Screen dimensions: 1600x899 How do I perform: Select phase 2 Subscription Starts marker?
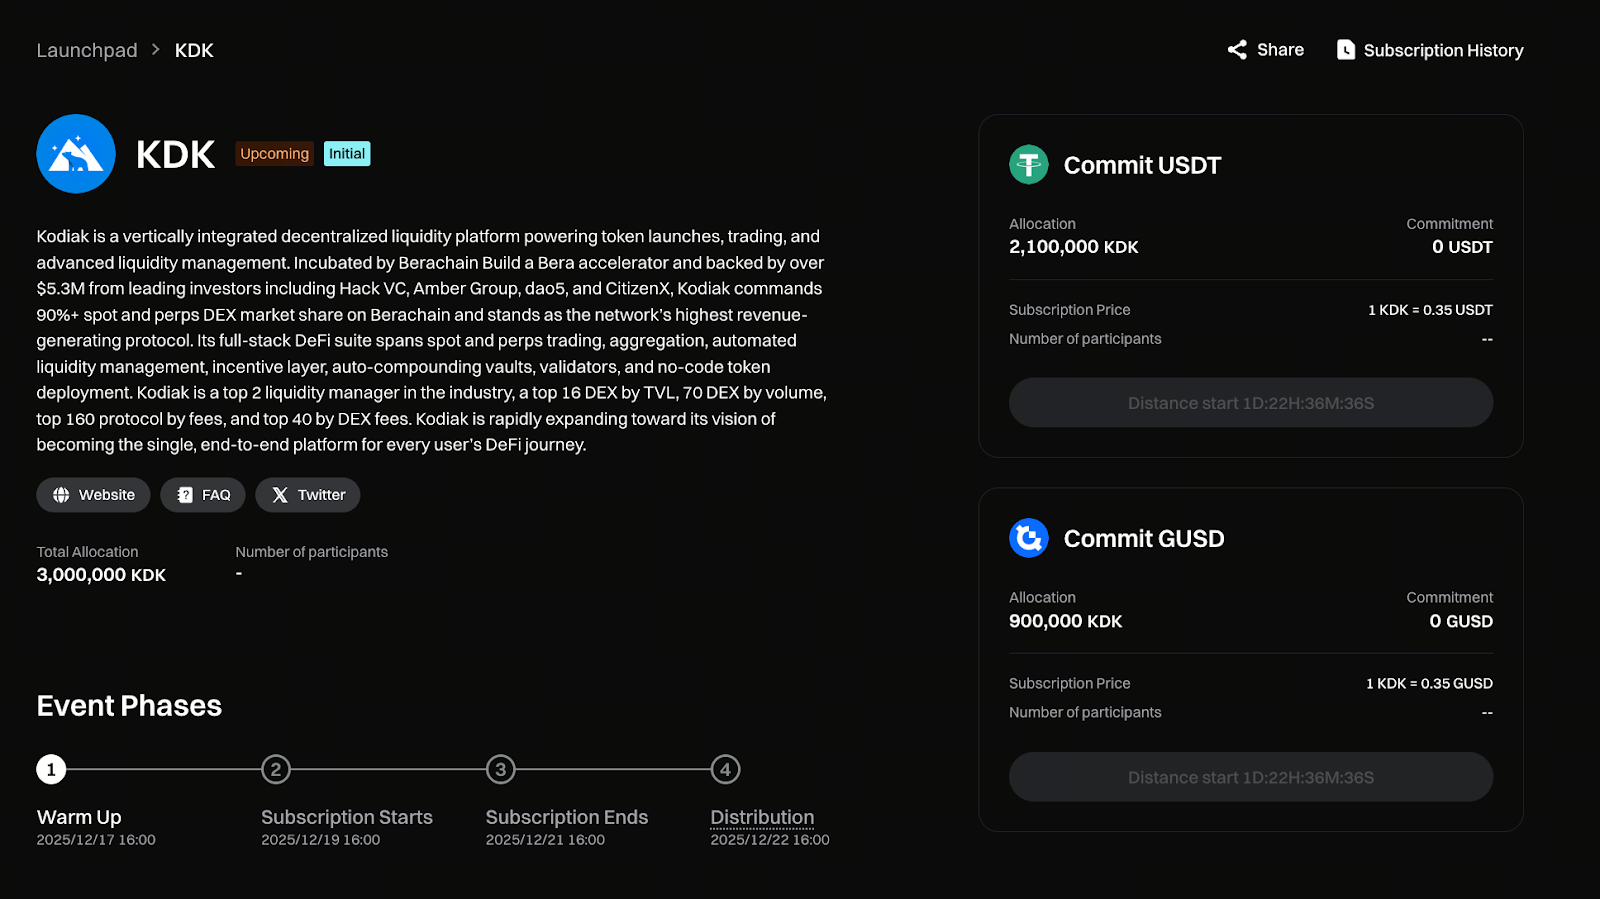point(276,769)
